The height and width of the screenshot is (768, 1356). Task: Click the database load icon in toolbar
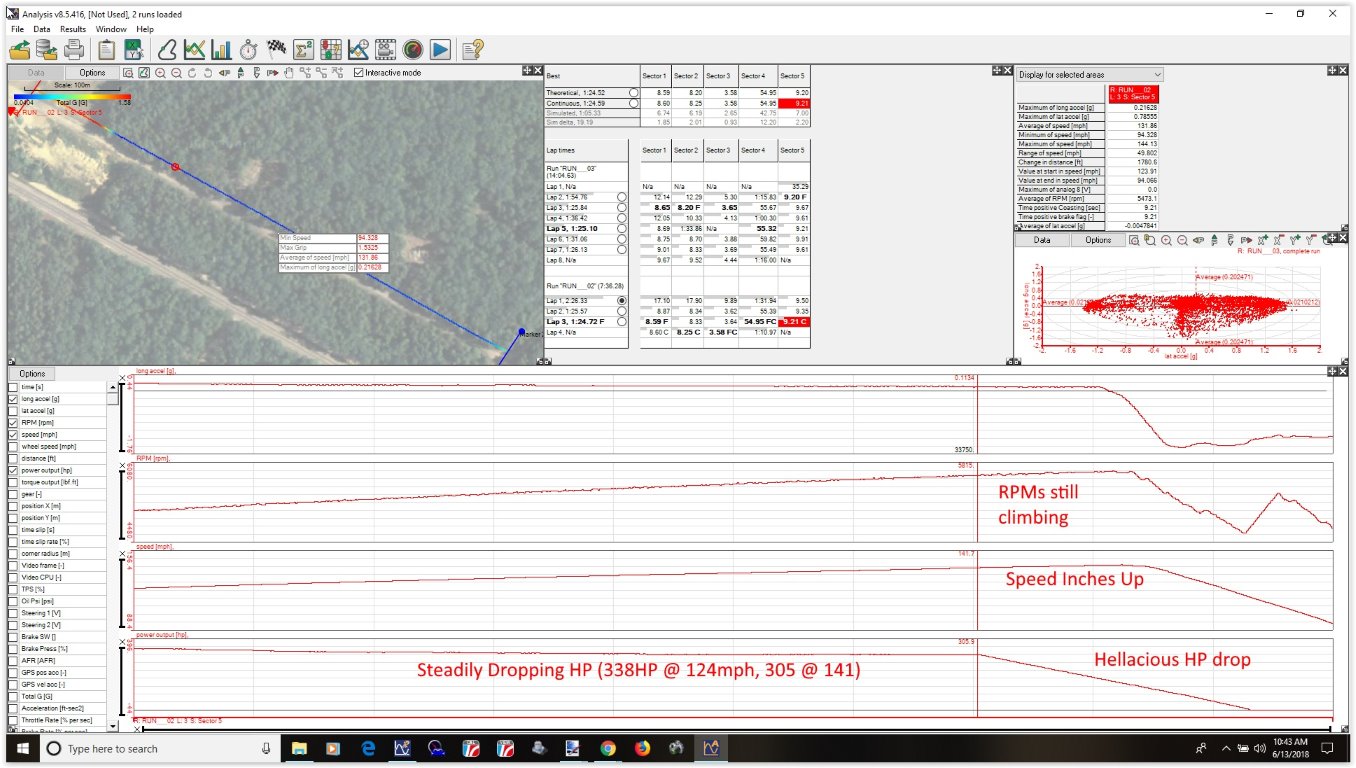(x=46, y=49)
